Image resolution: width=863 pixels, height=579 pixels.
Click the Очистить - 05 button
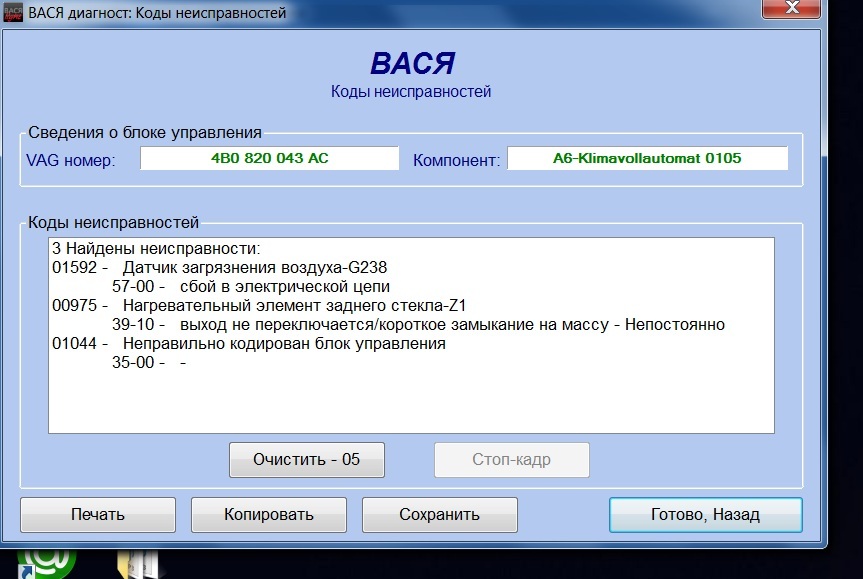click(307, 460)
